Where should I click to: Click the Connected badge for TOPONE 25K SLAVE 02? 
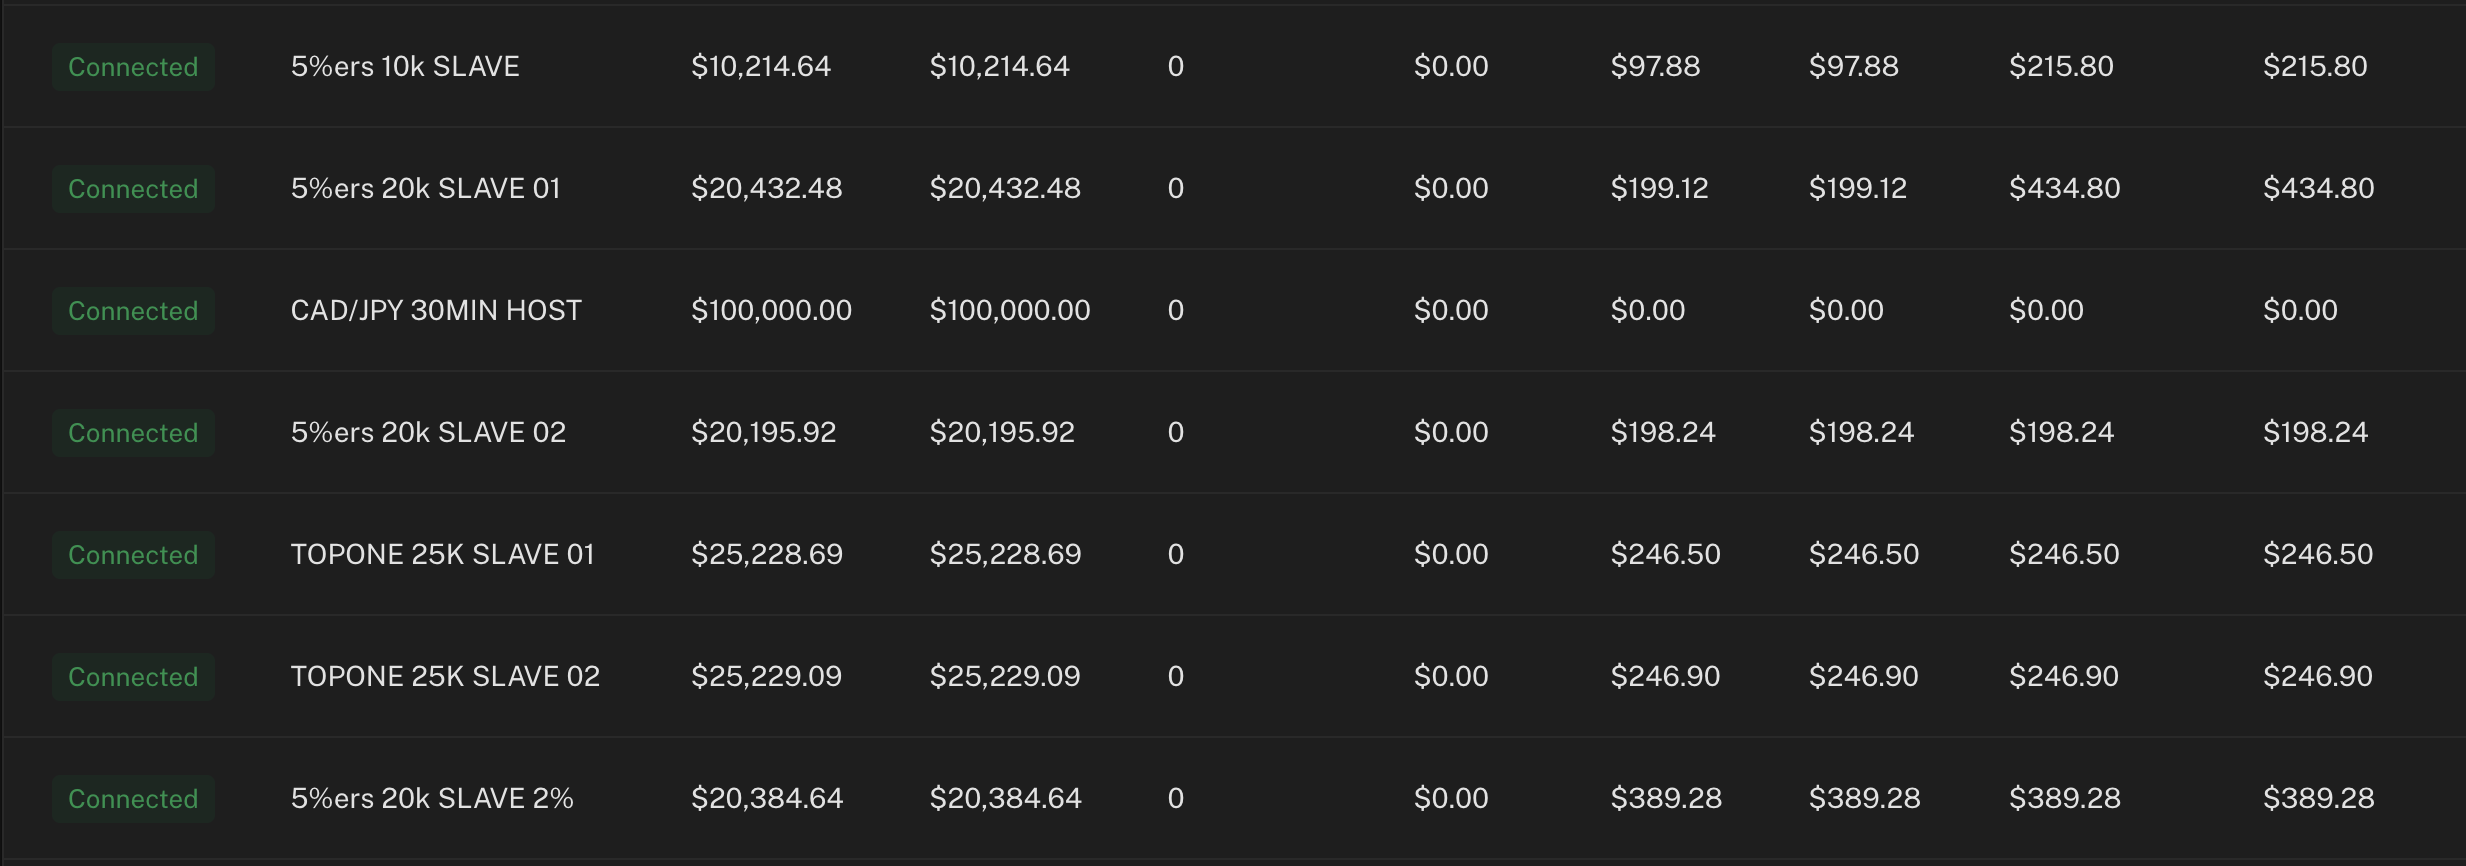133,676
